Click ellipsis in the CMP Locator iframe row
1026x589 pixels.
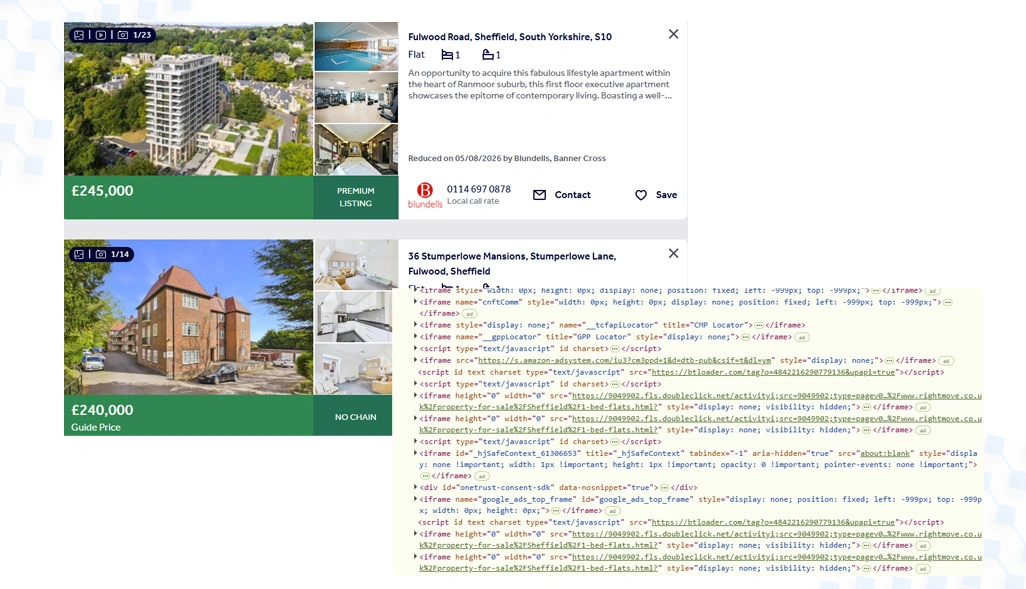pos(758,325)
